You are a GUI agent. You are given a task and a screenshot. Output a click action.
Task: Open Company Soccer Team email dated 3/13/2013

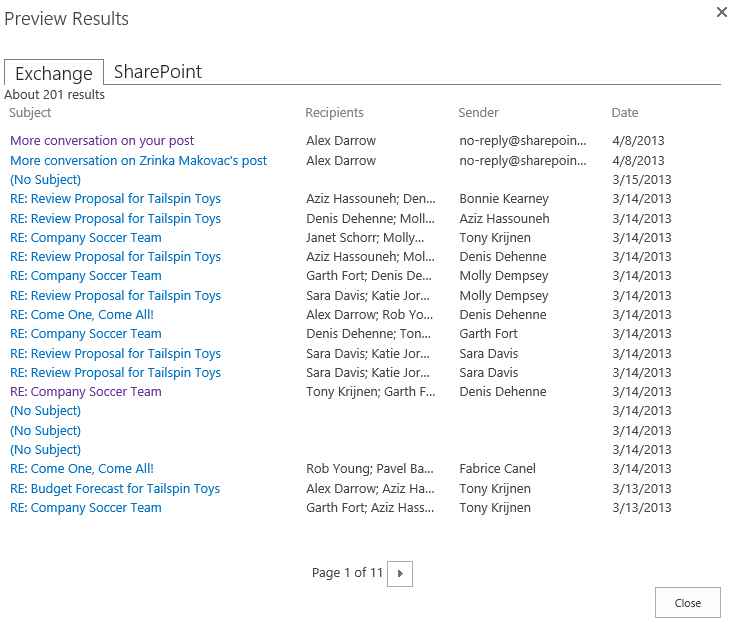[86, 508]
